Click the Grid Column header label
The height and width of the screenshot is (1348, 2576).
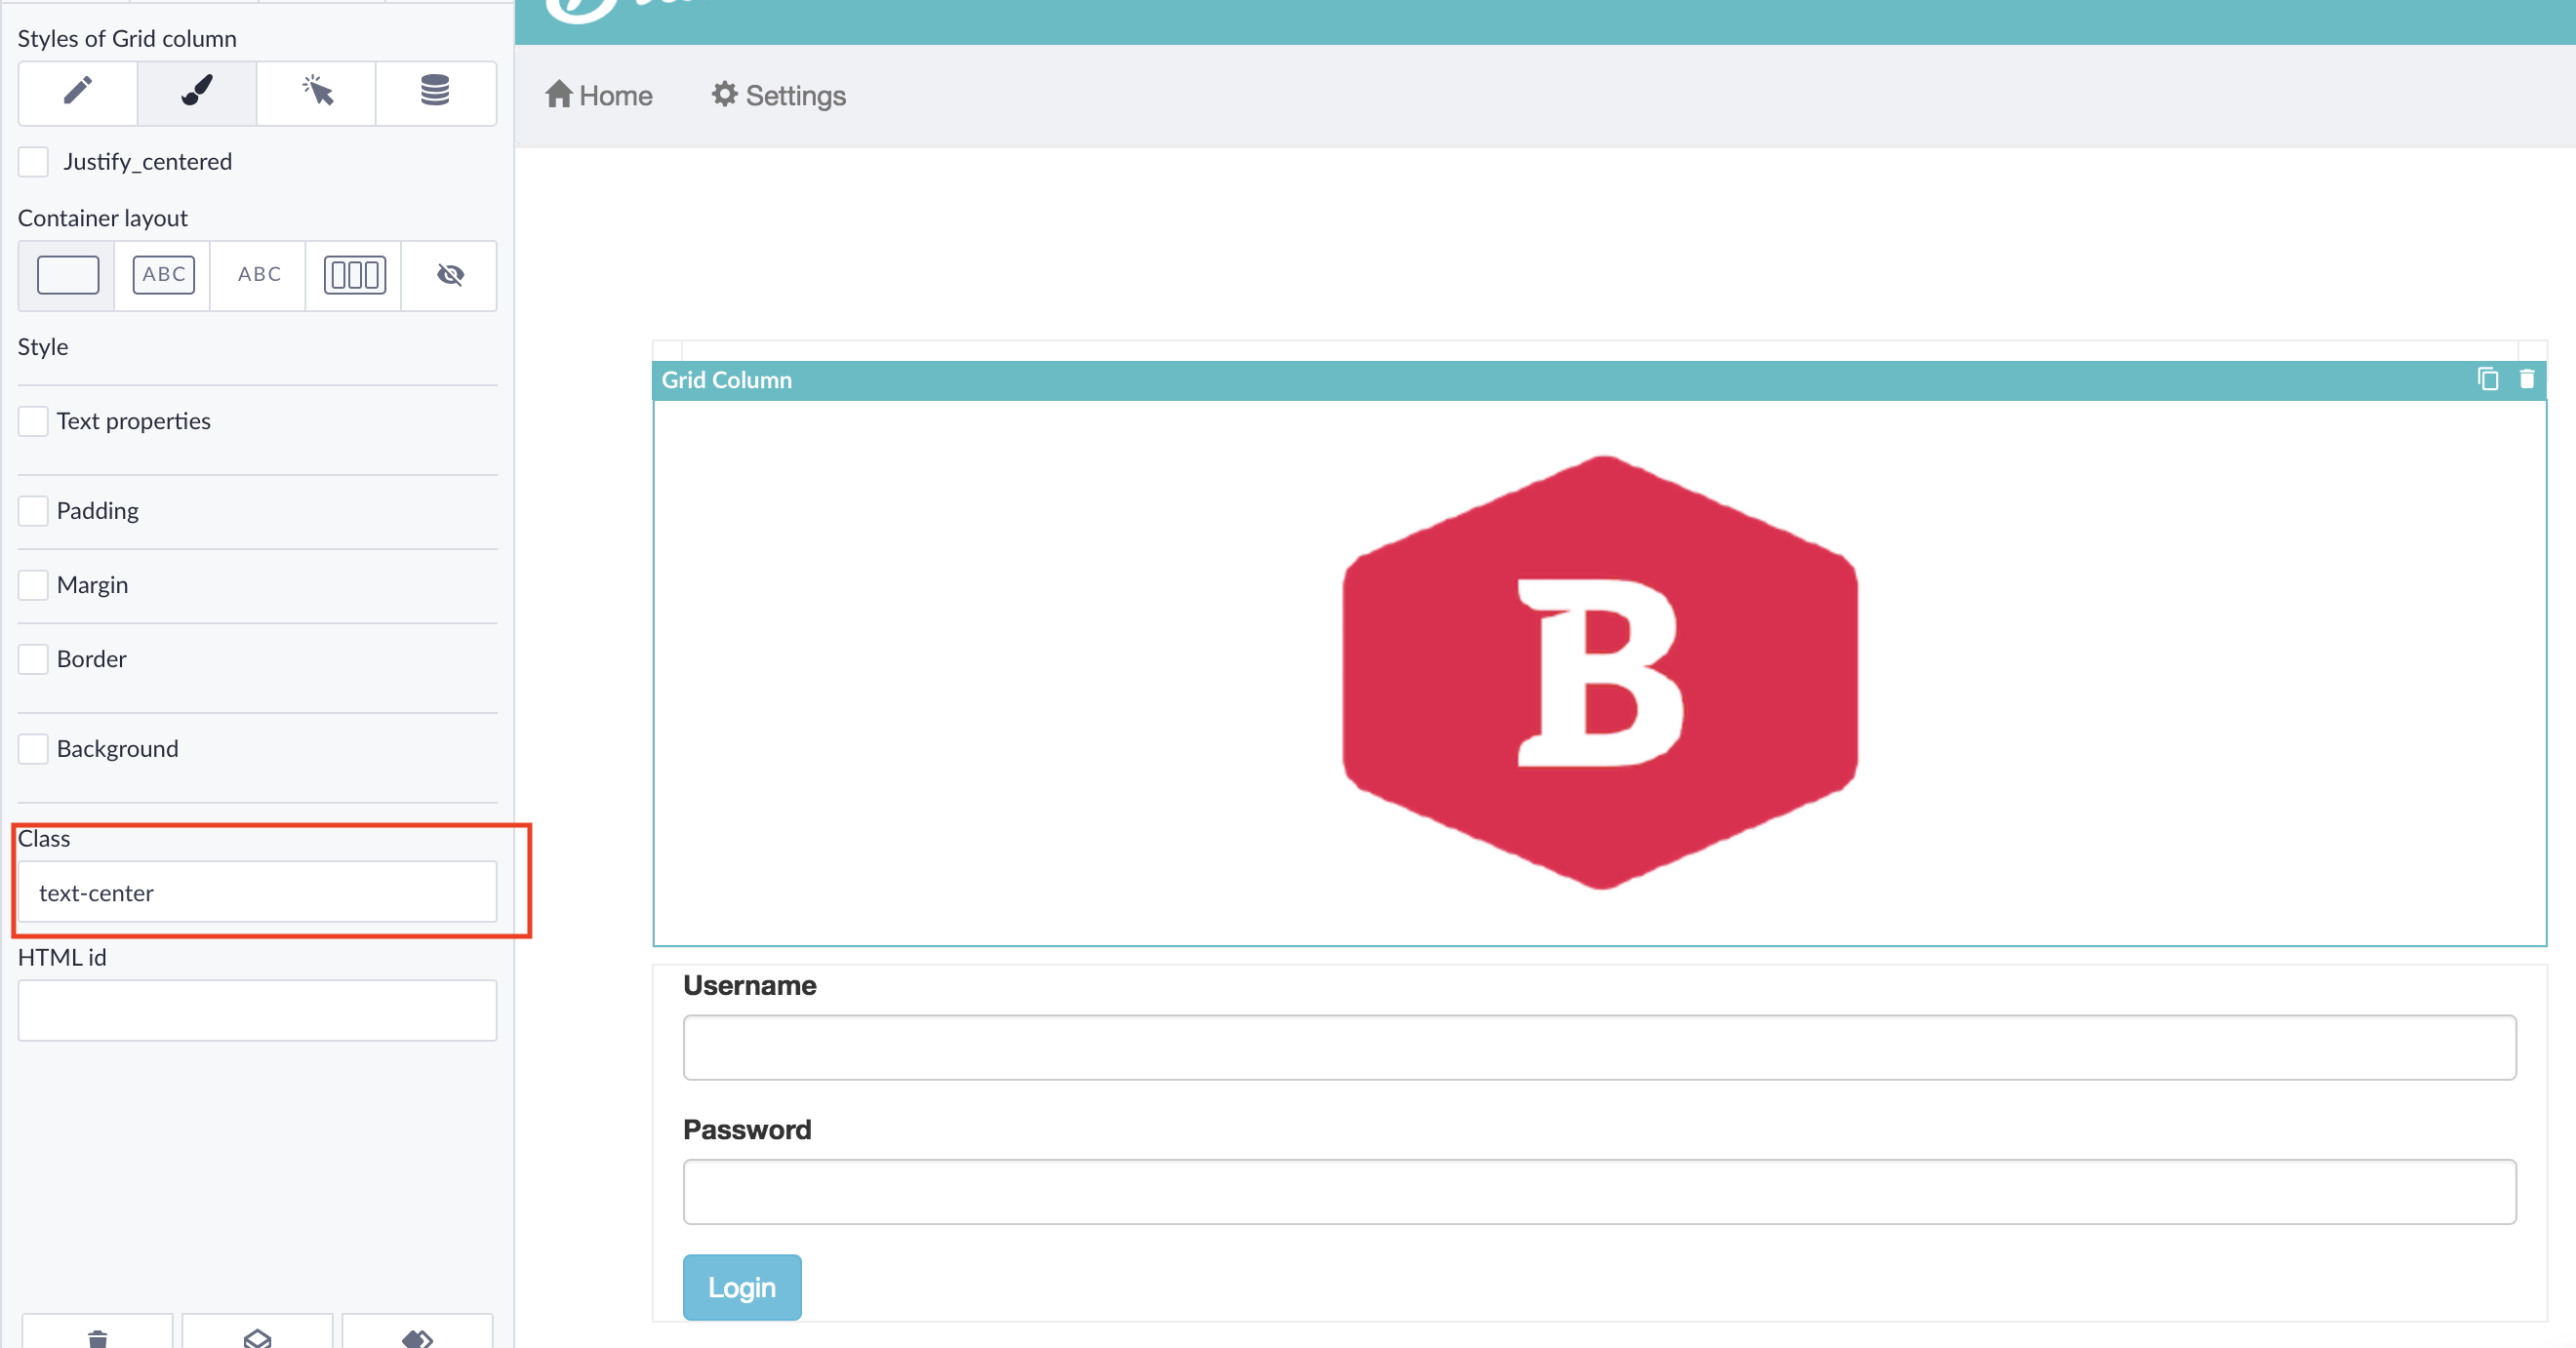[x=726, y=380]
